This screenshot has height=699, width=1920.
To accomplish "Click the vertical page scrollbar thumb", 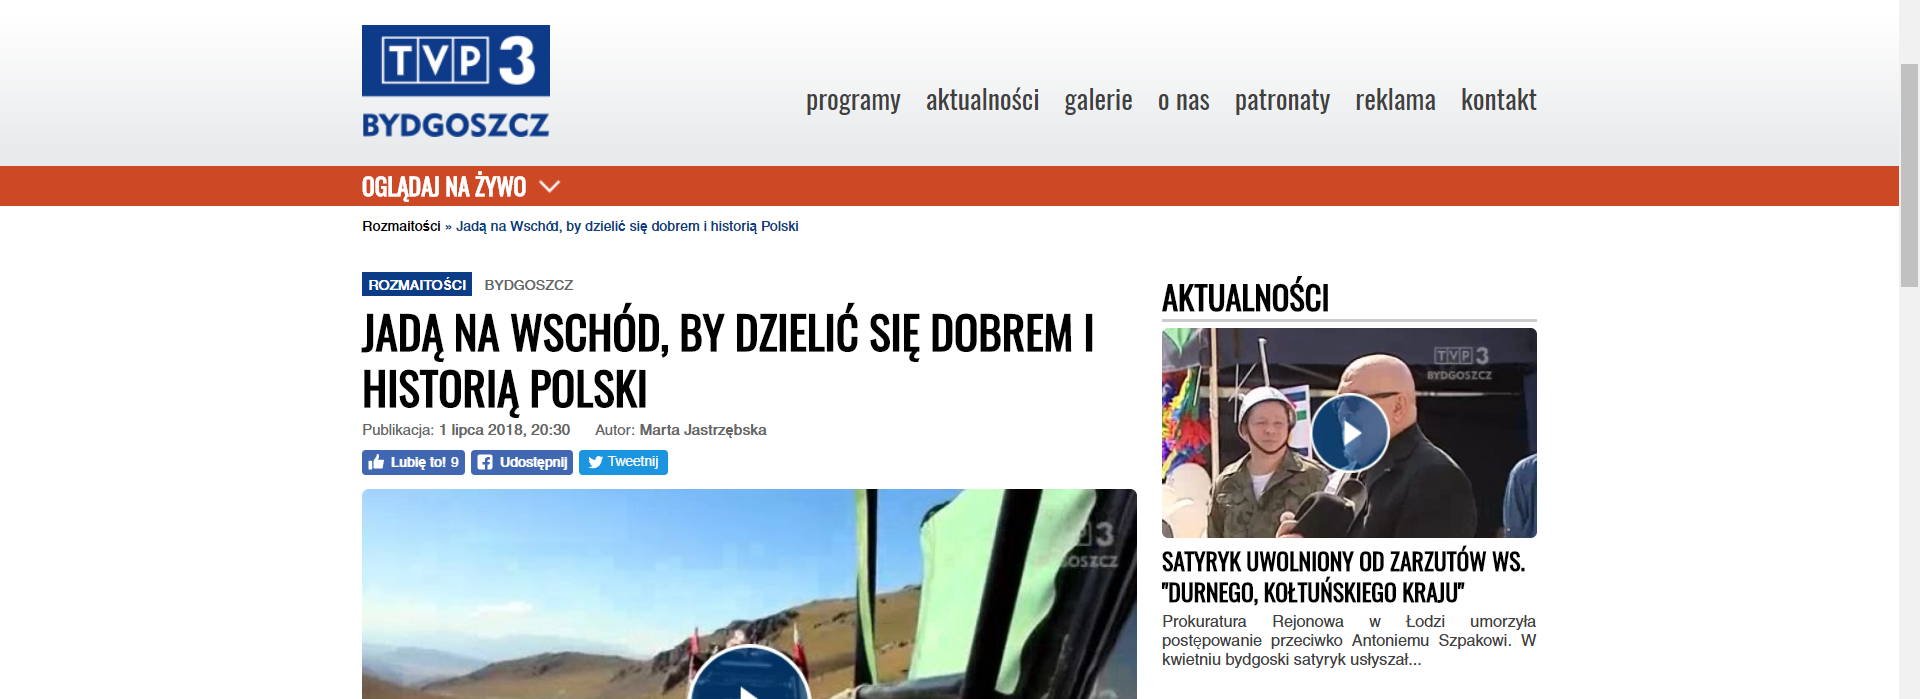I will pos(1909,175).
